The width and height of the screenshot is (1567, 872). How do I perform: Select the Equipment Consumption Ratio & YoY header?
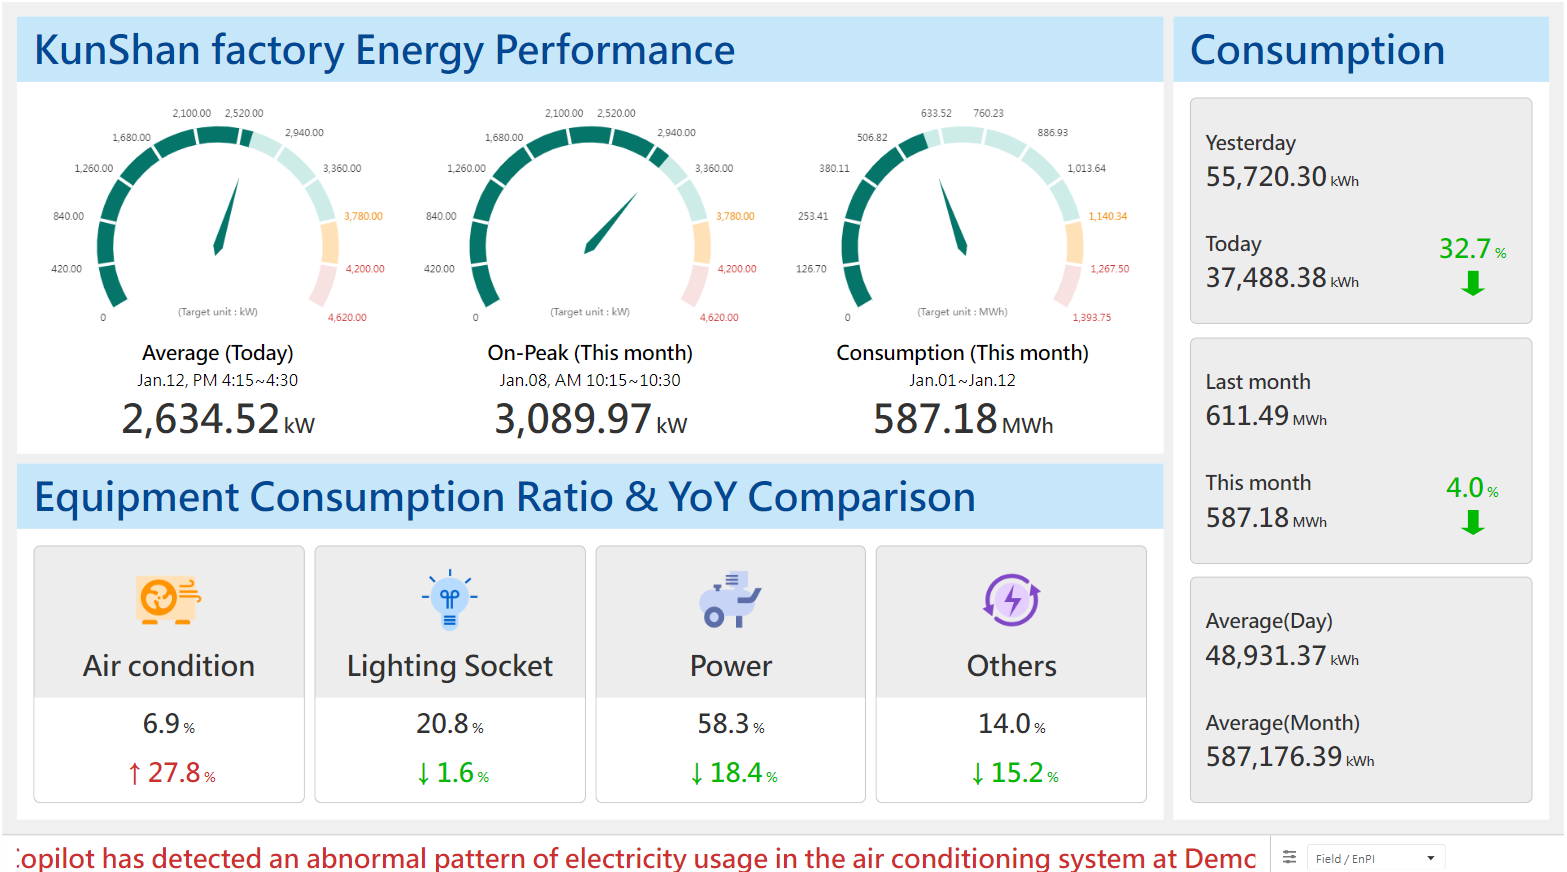tap(504, 496)
